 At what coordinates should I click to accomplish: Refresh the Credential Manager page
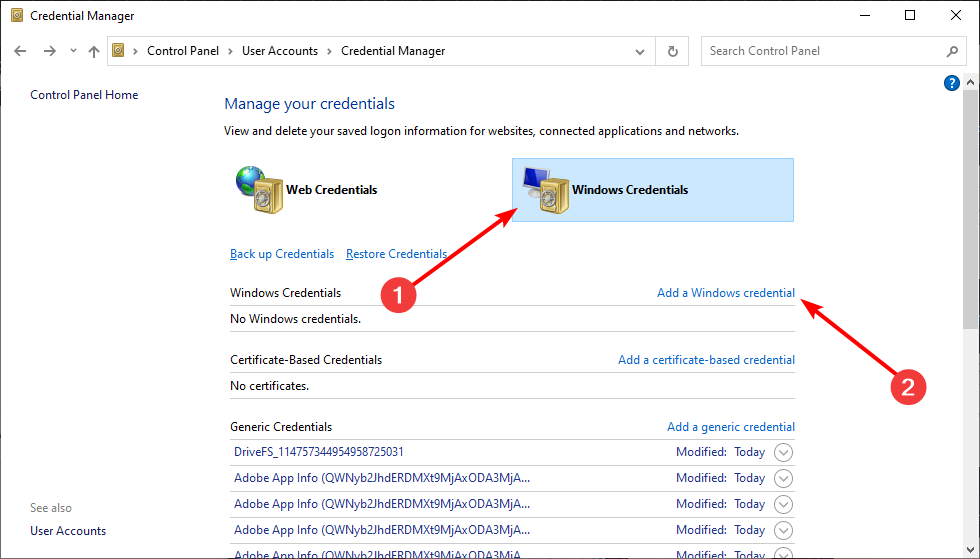672,51
